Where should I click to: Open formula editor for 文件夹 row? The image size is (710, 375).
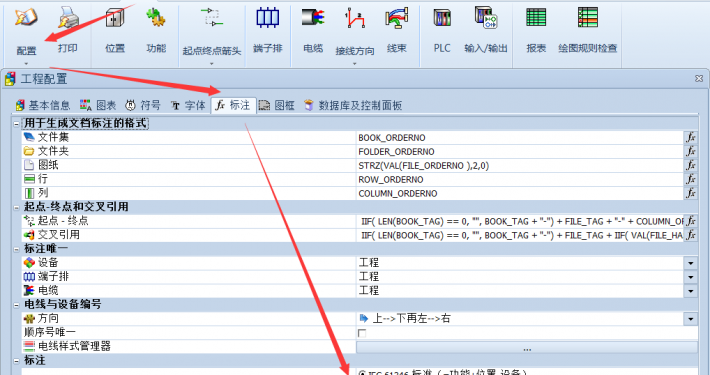coord(691,152)
